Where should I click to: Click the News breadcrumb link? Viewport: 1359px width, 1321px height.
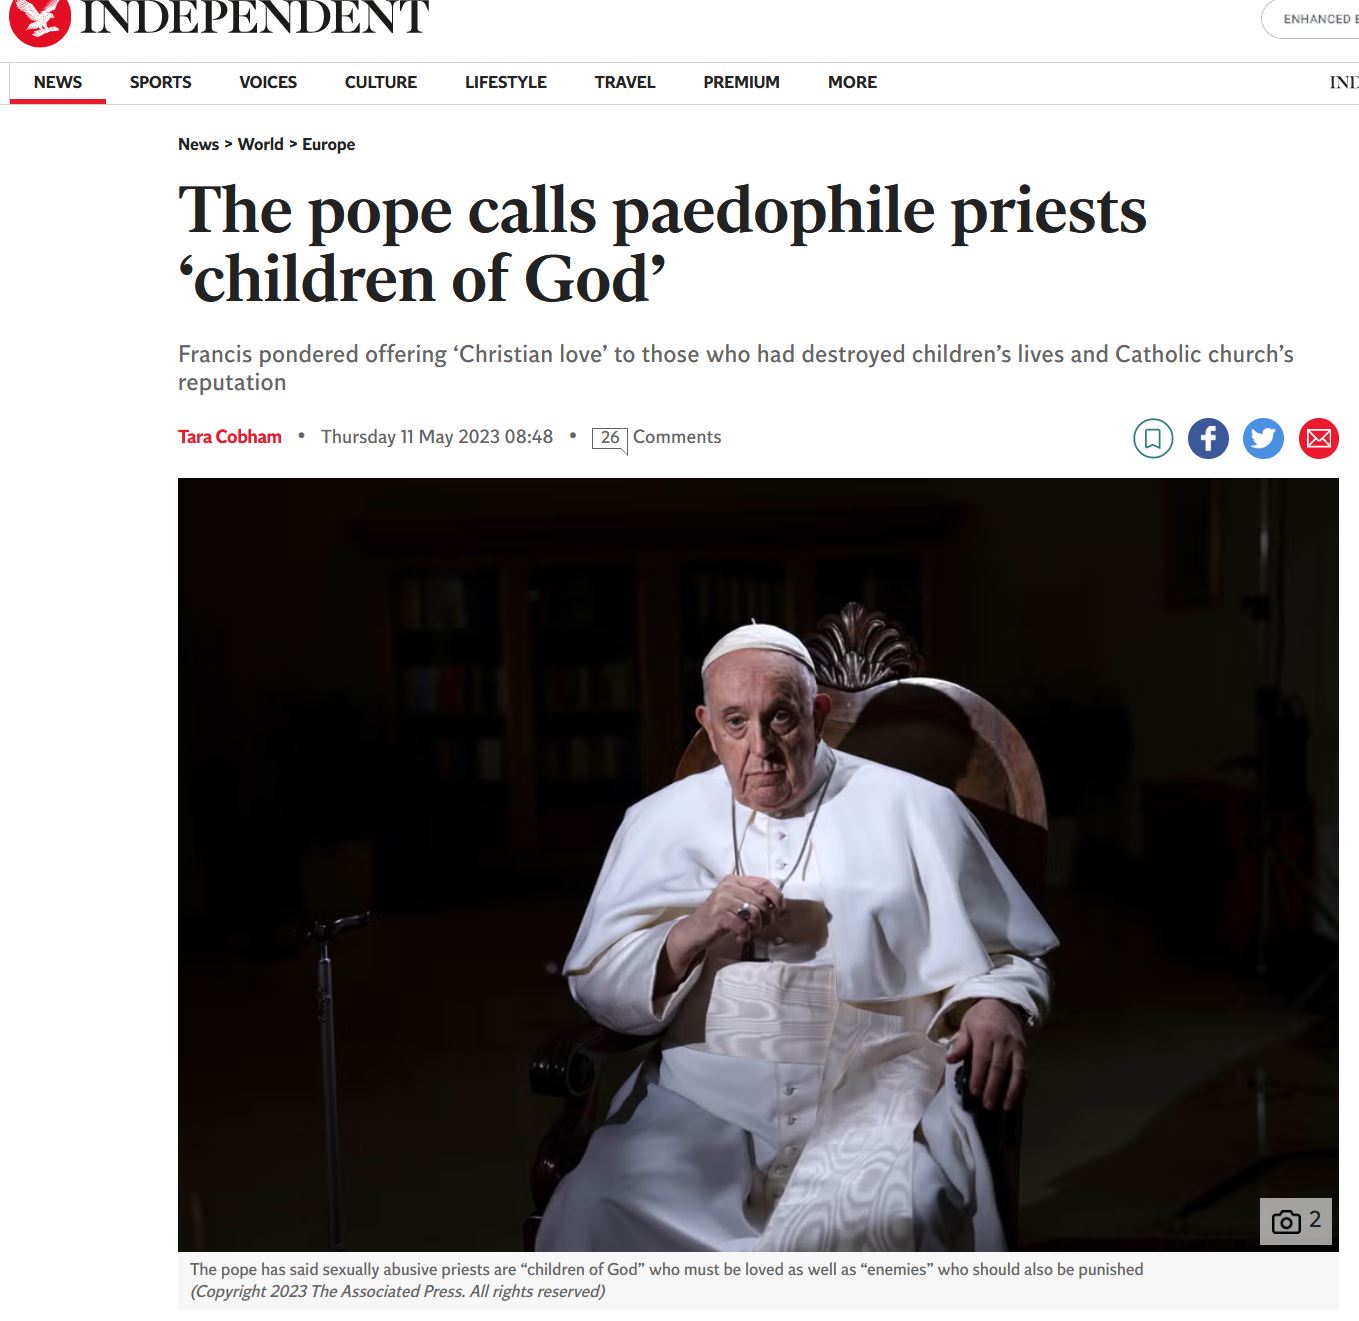tap(198, 144)
